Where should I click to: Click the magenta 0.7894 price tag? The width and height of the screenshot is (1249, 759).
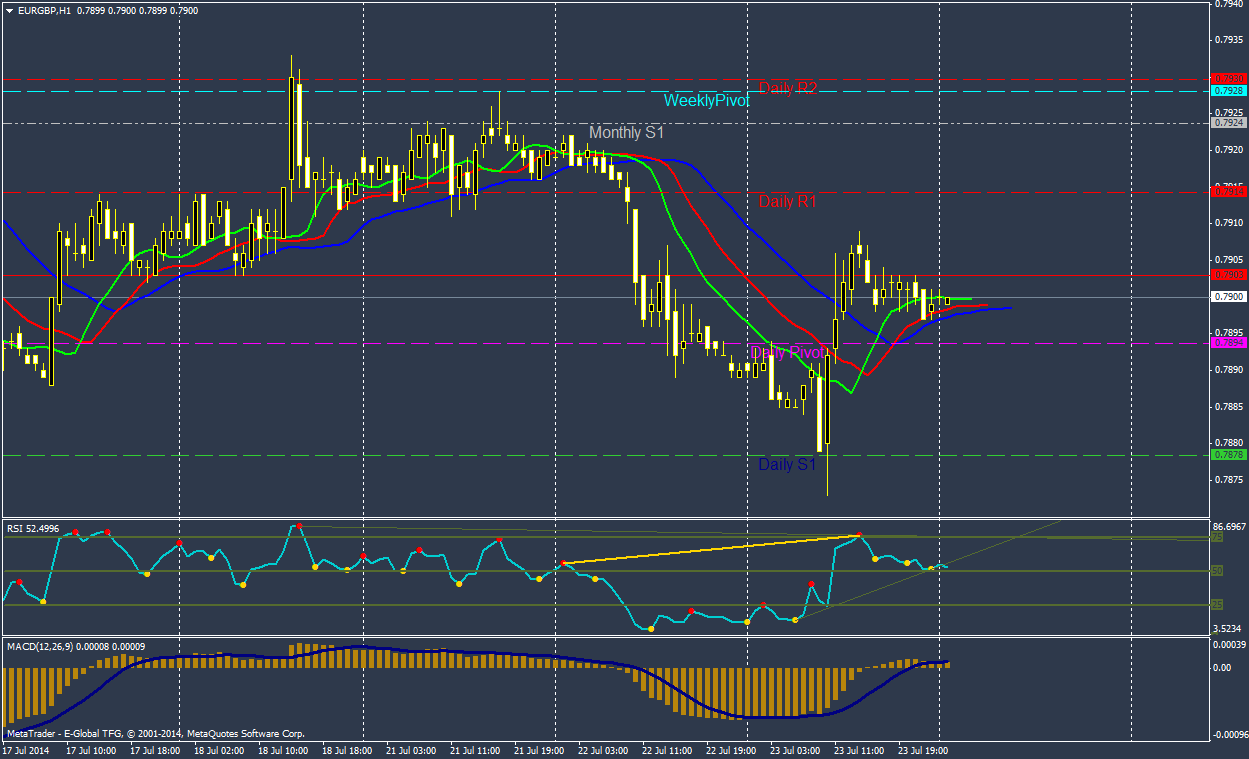[1227, 343]
